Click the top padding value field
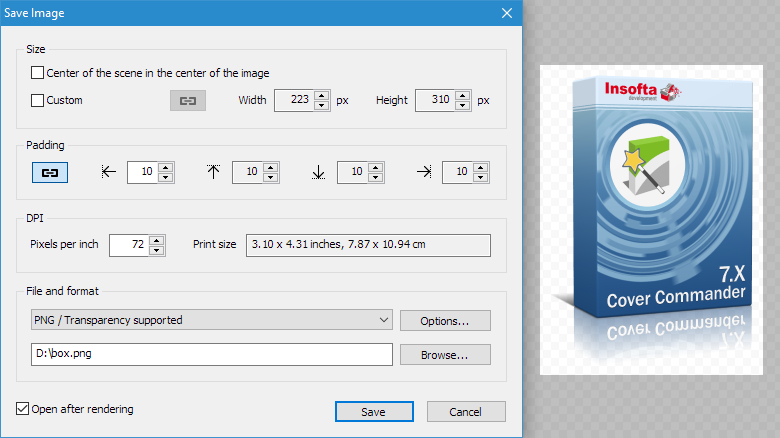Screen dimensions: 780x438 (248, 173)
